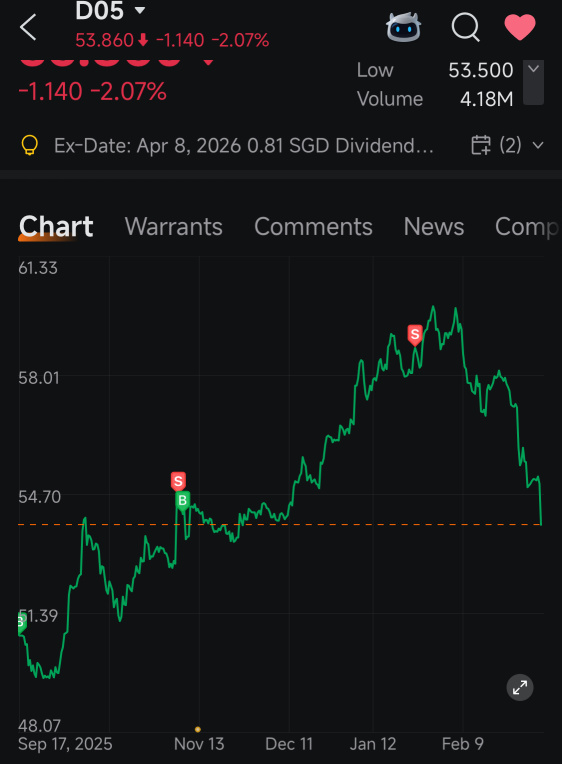Open the News tab

pos(434,227)
